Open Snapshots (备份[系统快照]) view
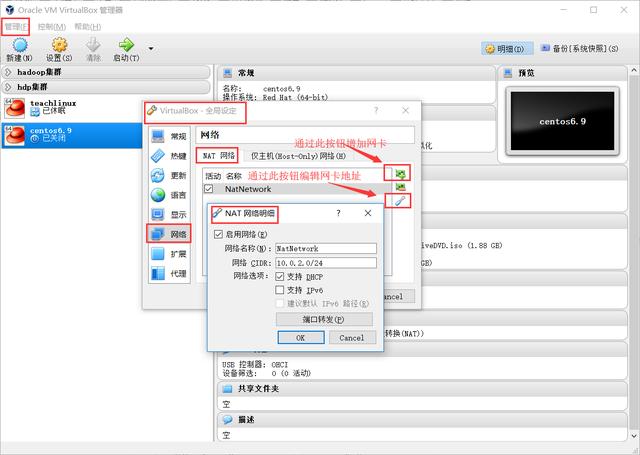The image size is (640, 455). point(580,49)
